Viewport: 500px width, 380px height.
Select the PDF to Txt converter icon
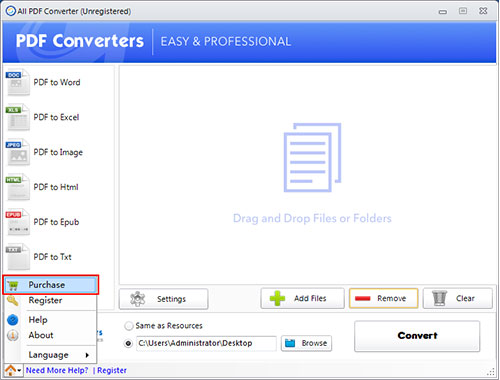(18, 257)
